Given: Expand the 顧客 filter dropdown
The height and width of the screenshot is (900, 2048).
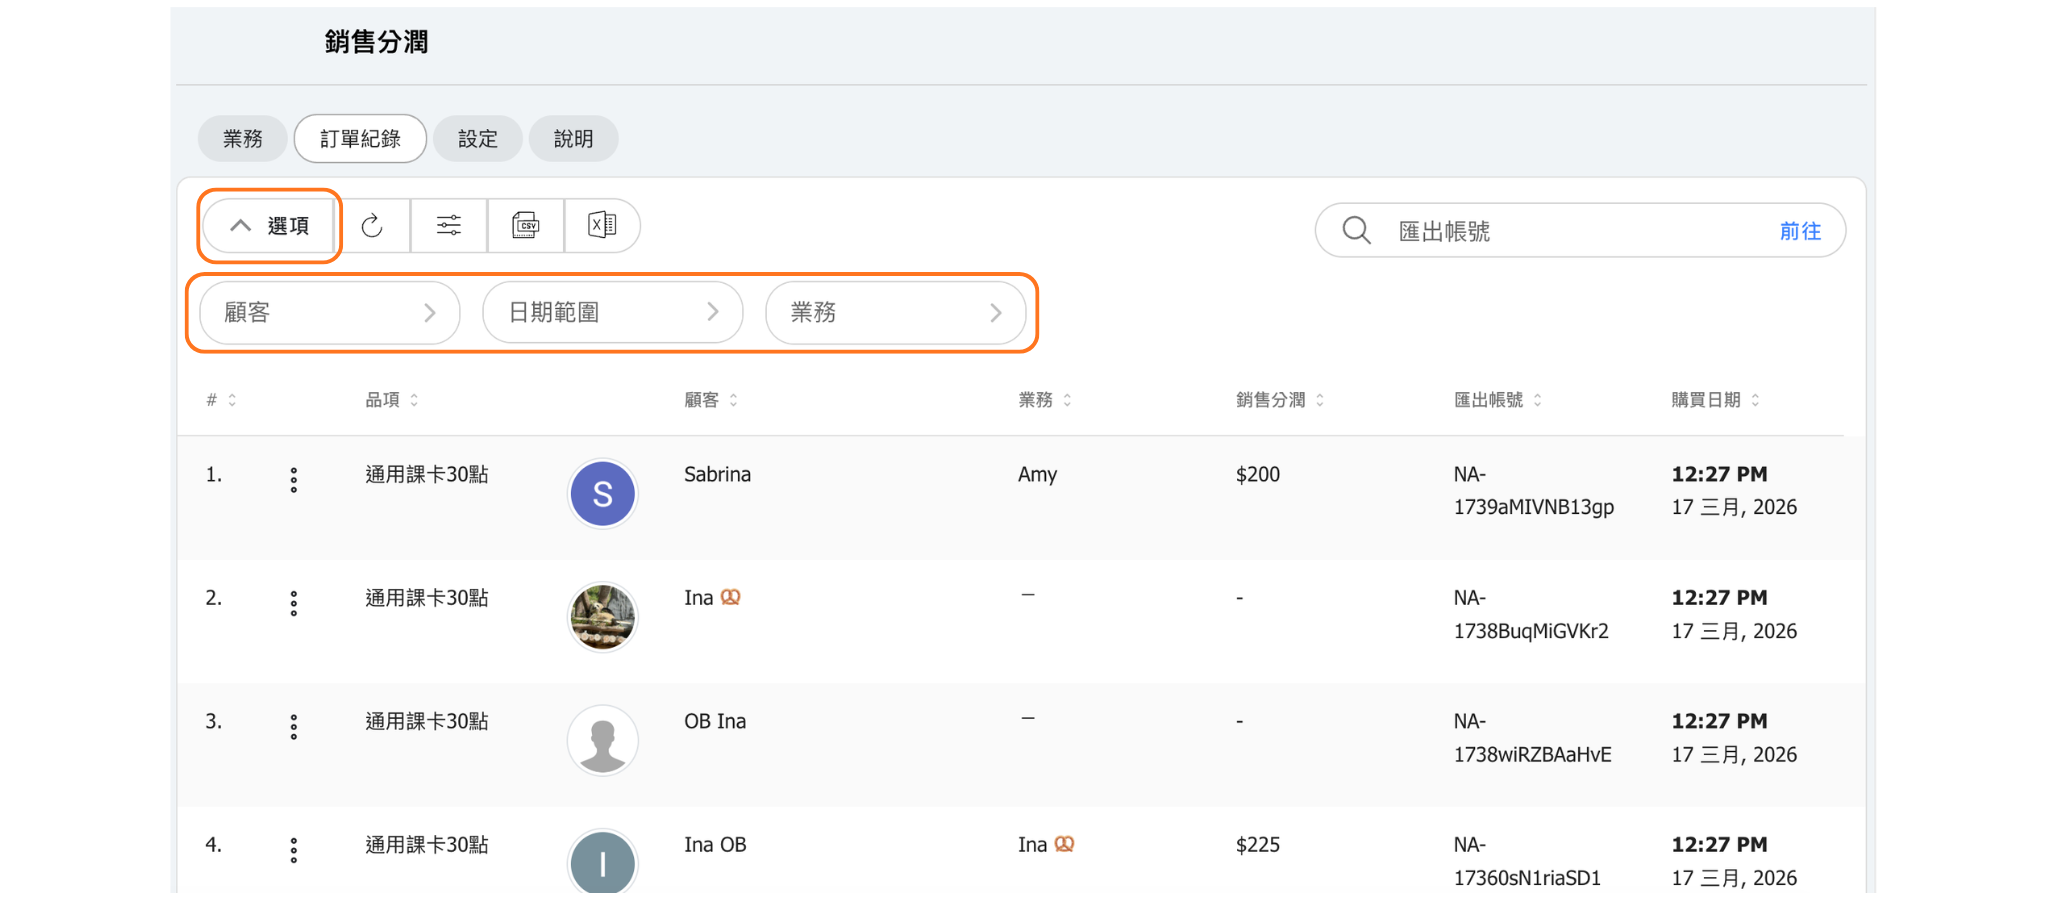Looking at the screenshot, I should (x=329, y=313).
